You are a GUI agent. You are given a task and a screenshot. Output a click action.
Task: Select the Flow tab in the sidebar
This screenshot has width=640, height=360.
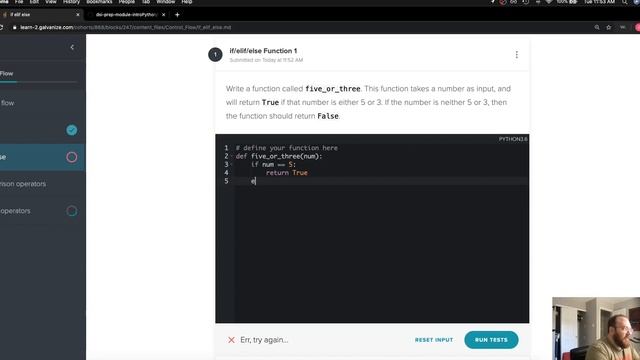7,73
